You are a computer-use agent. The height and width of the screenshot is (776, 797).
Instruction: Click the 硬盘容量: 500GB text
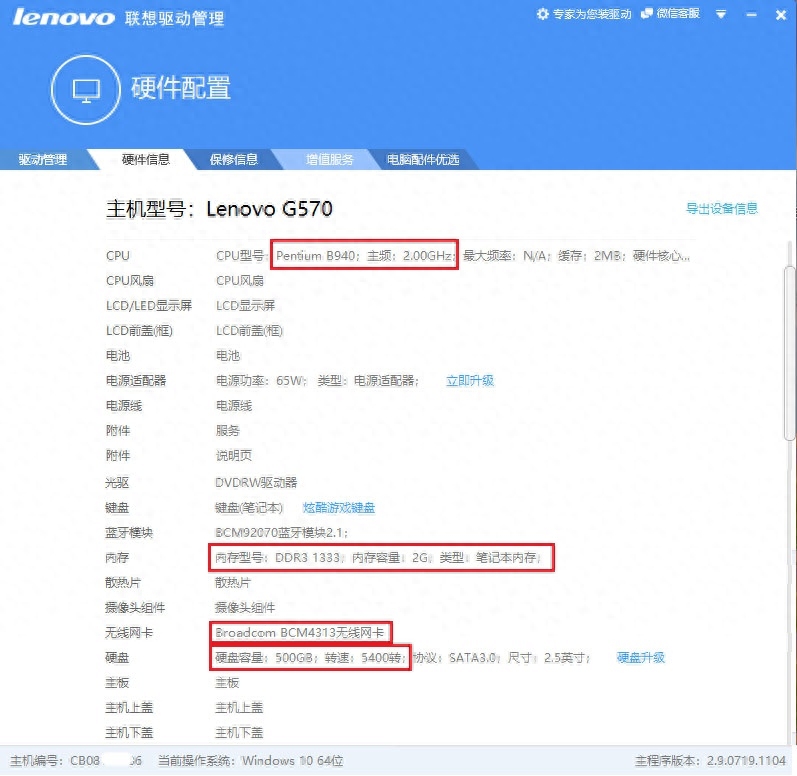click(263, 658)
